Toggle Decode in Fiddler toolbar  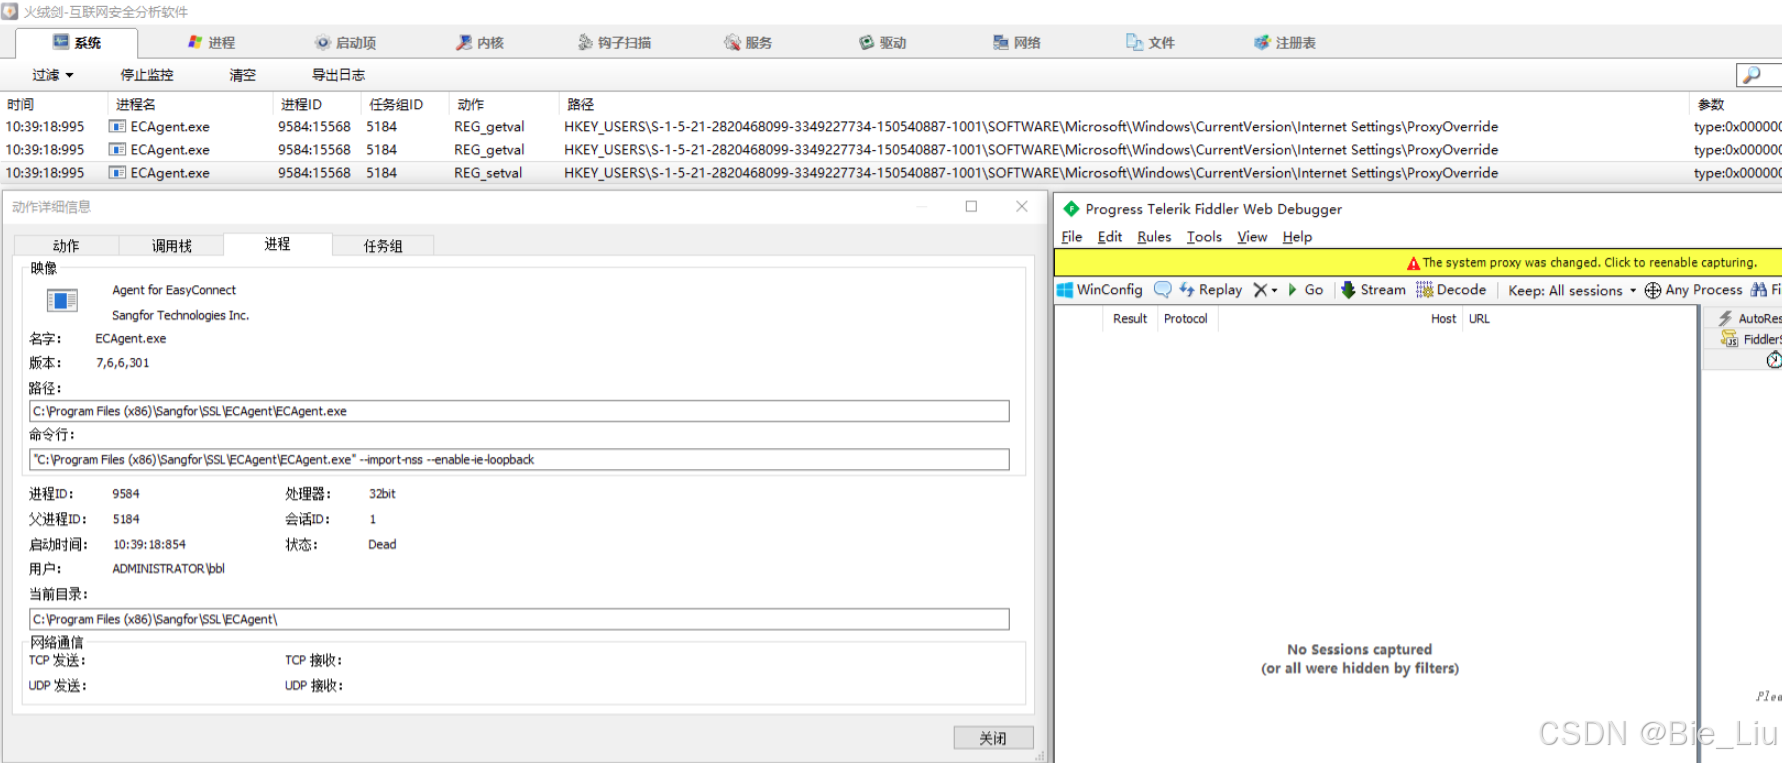[1451, 290]
